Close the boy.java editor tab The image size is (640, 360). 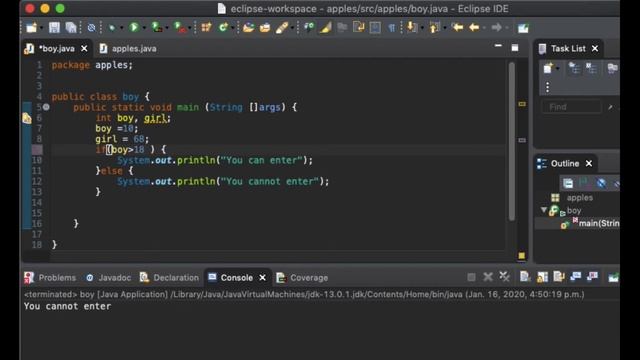(x=84, y=49)
